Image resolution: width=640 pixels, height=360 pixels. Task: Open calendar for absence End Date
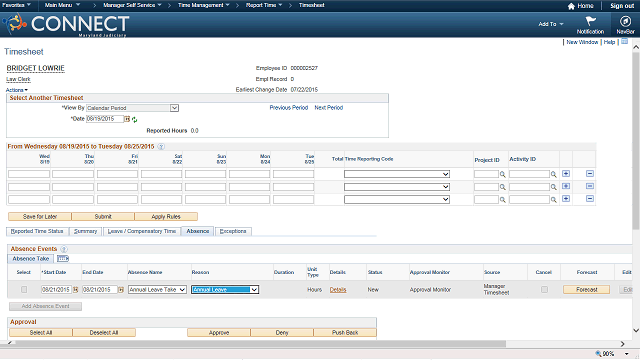(x=121, y=290)
